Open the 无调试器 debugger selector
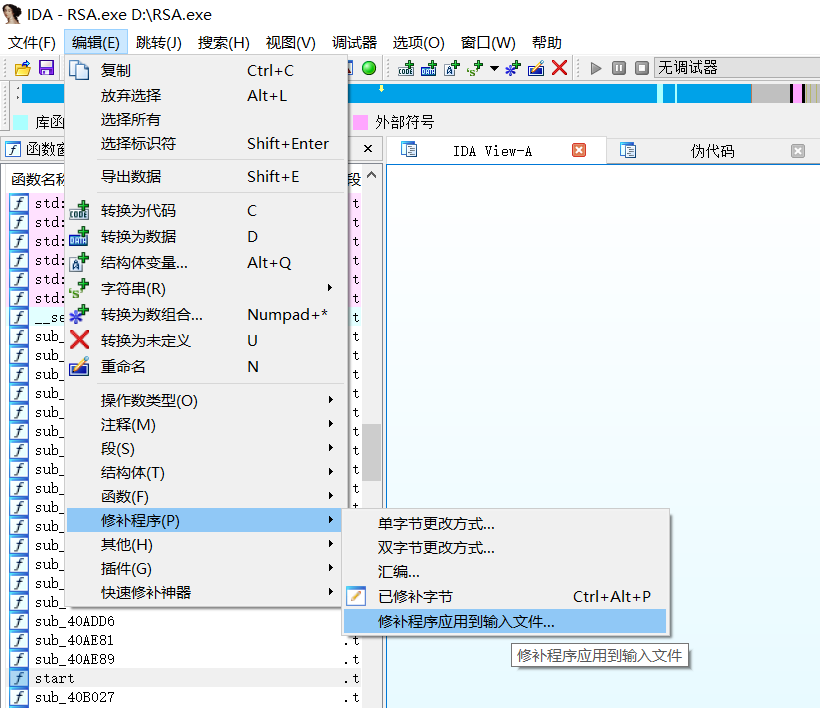 (737, 68)
